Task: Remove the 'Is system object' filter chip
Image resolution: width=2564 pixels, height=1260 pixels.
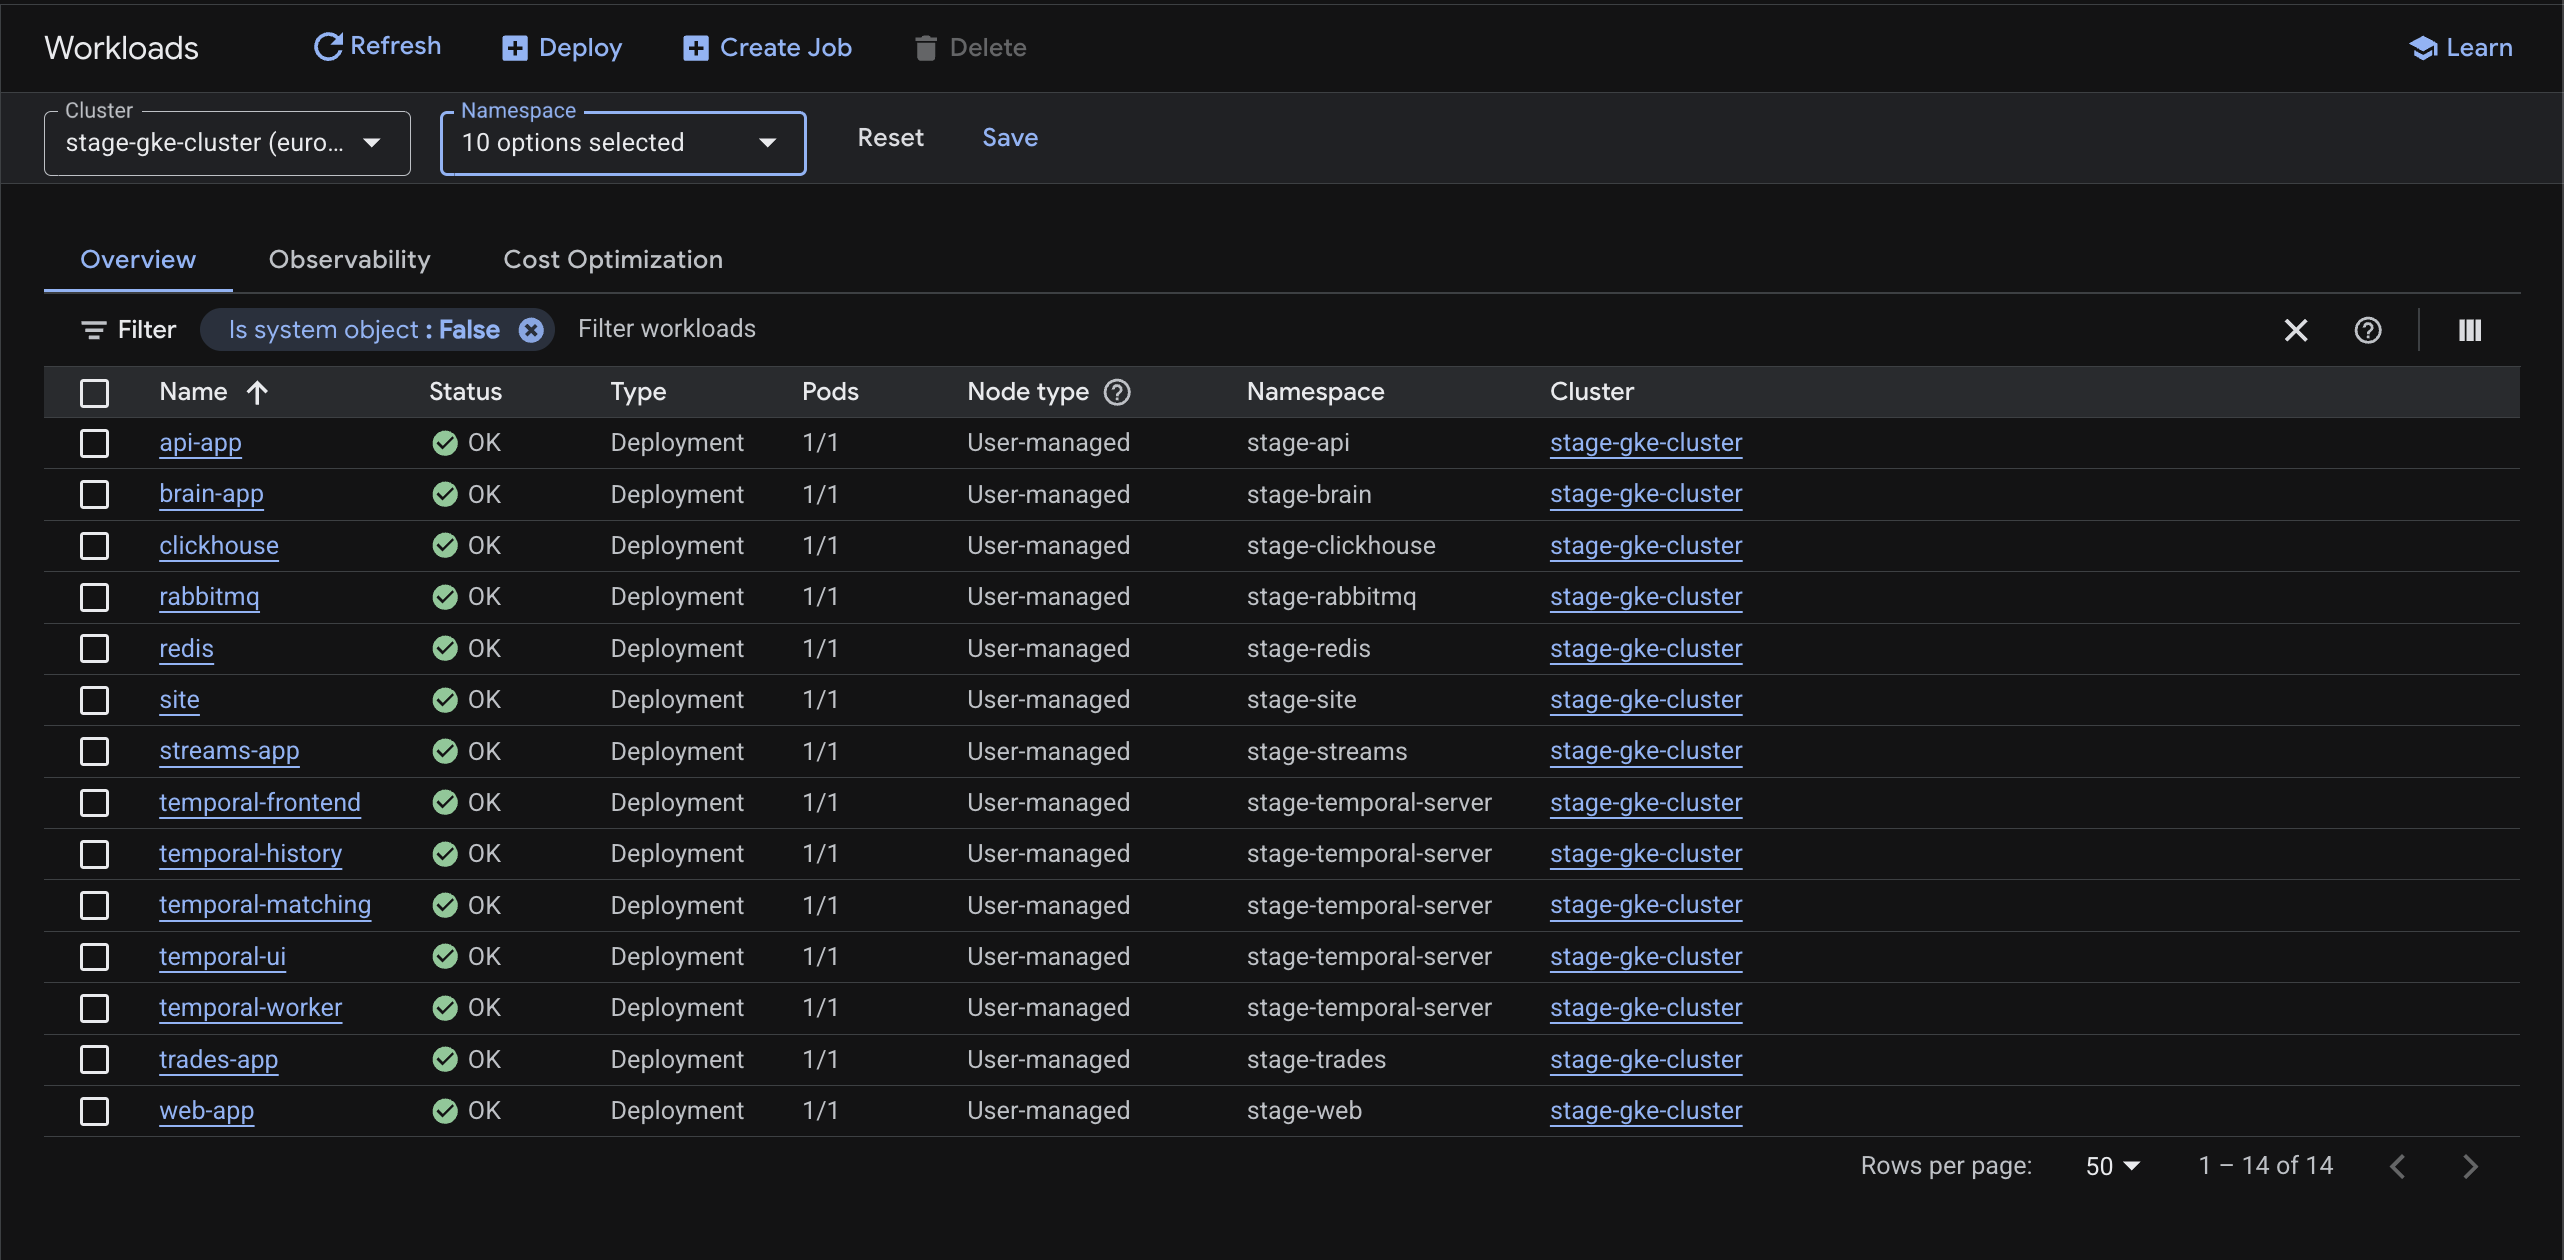Action: point(531,330)
